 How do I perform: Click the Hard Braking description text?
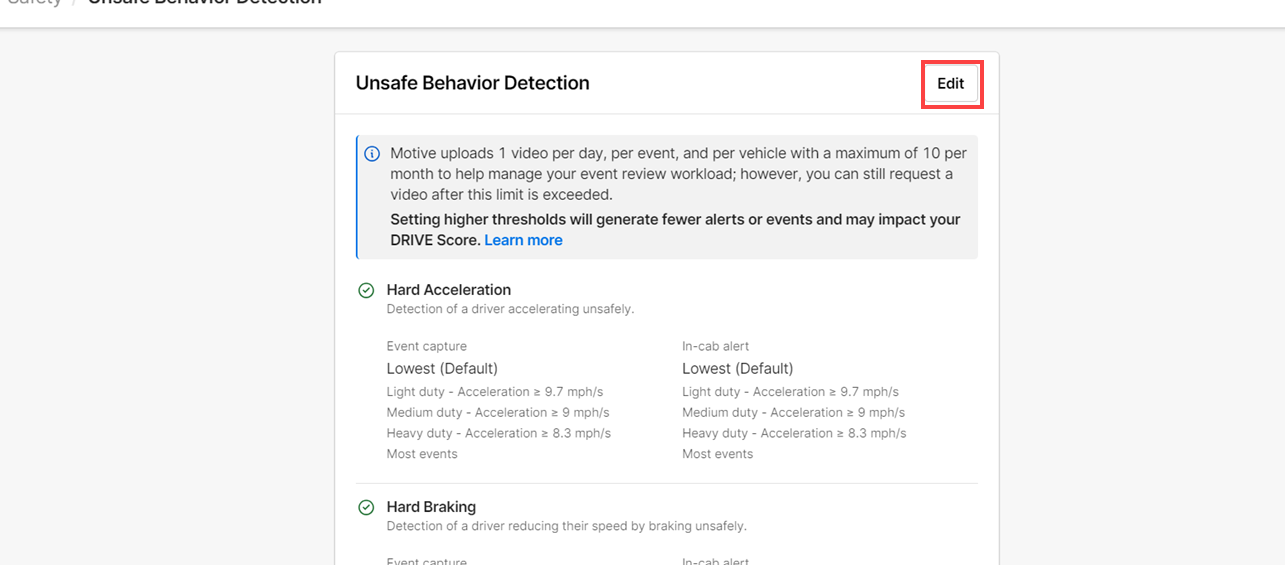tap(566, 526)
